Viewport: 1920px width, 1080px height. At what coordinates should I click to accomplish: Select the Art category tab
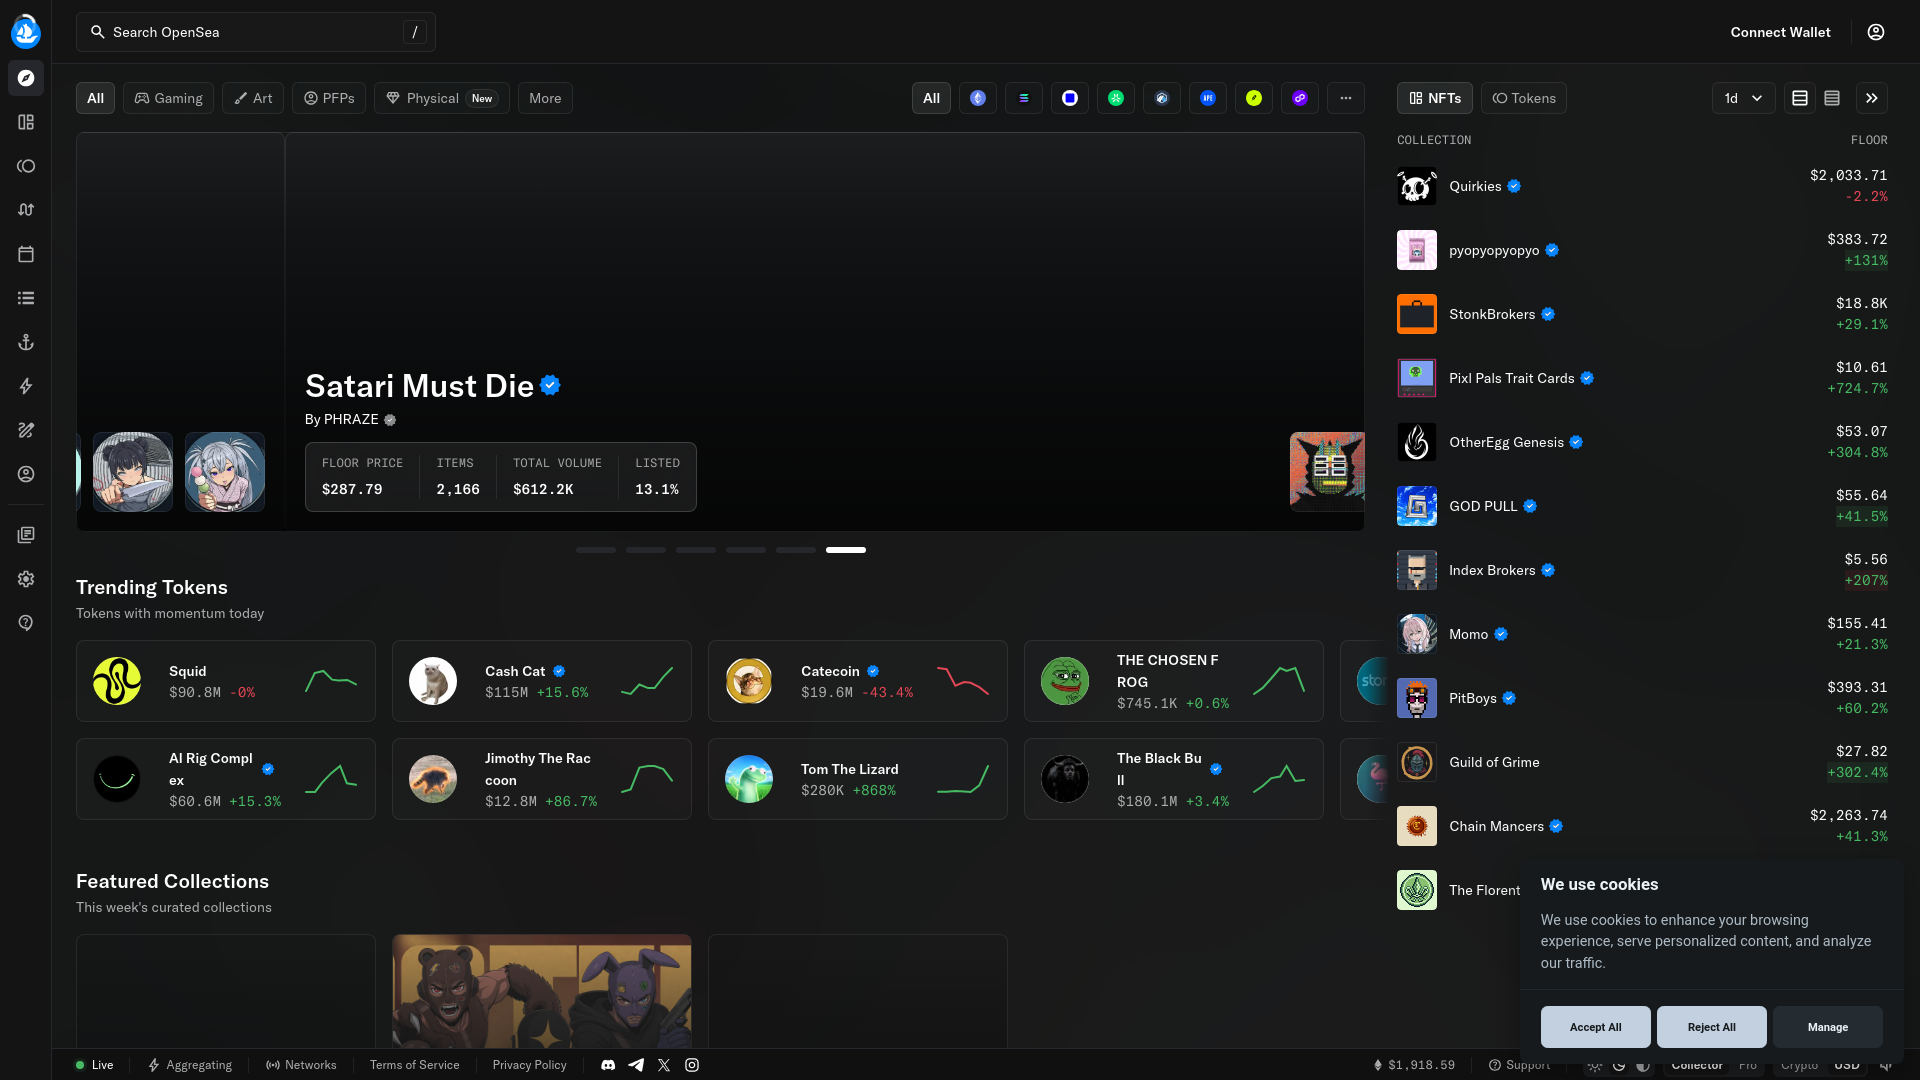tap(253, 98)
